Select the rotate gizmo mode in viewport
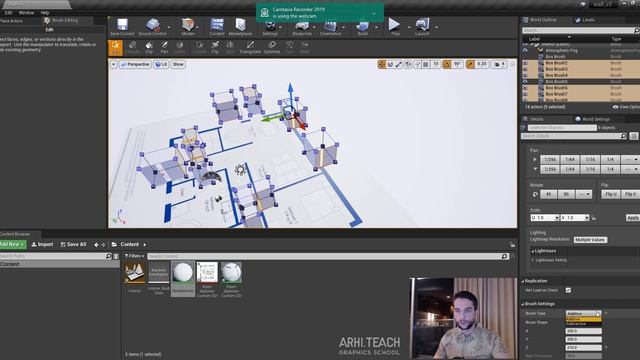640x360 pixels. 390,64
